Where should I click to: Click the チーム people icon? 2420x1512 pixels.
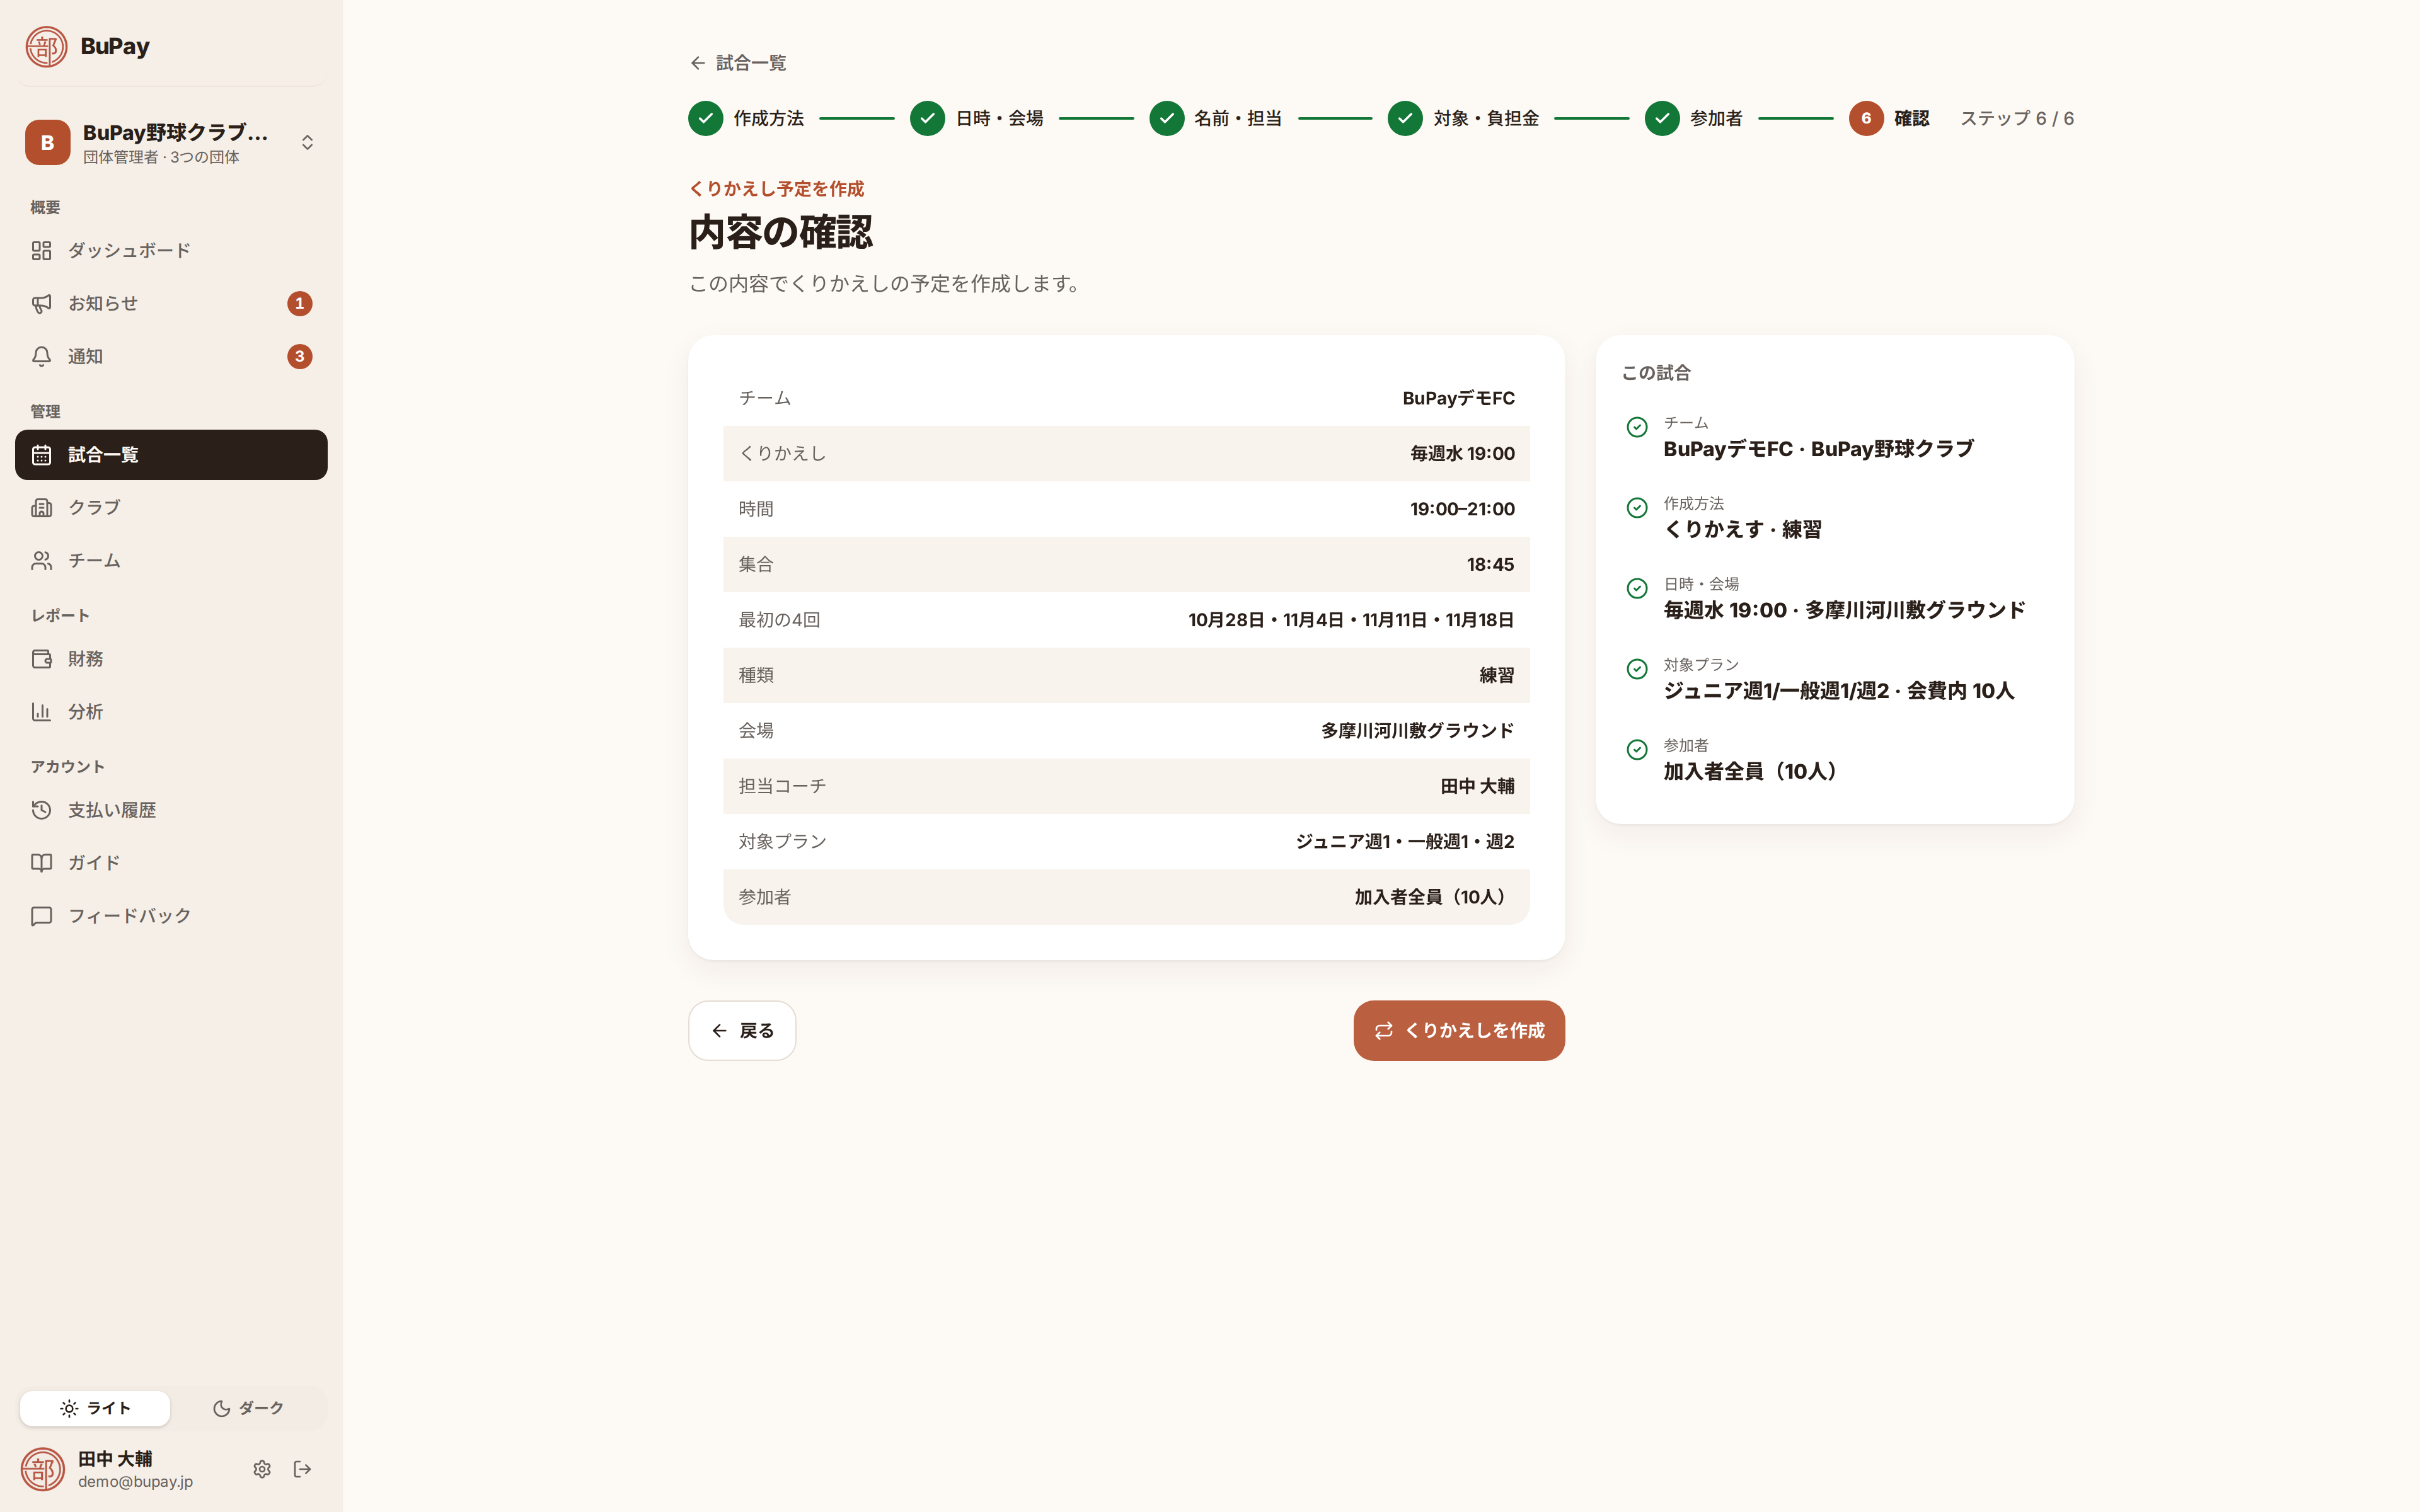(41, 560)
